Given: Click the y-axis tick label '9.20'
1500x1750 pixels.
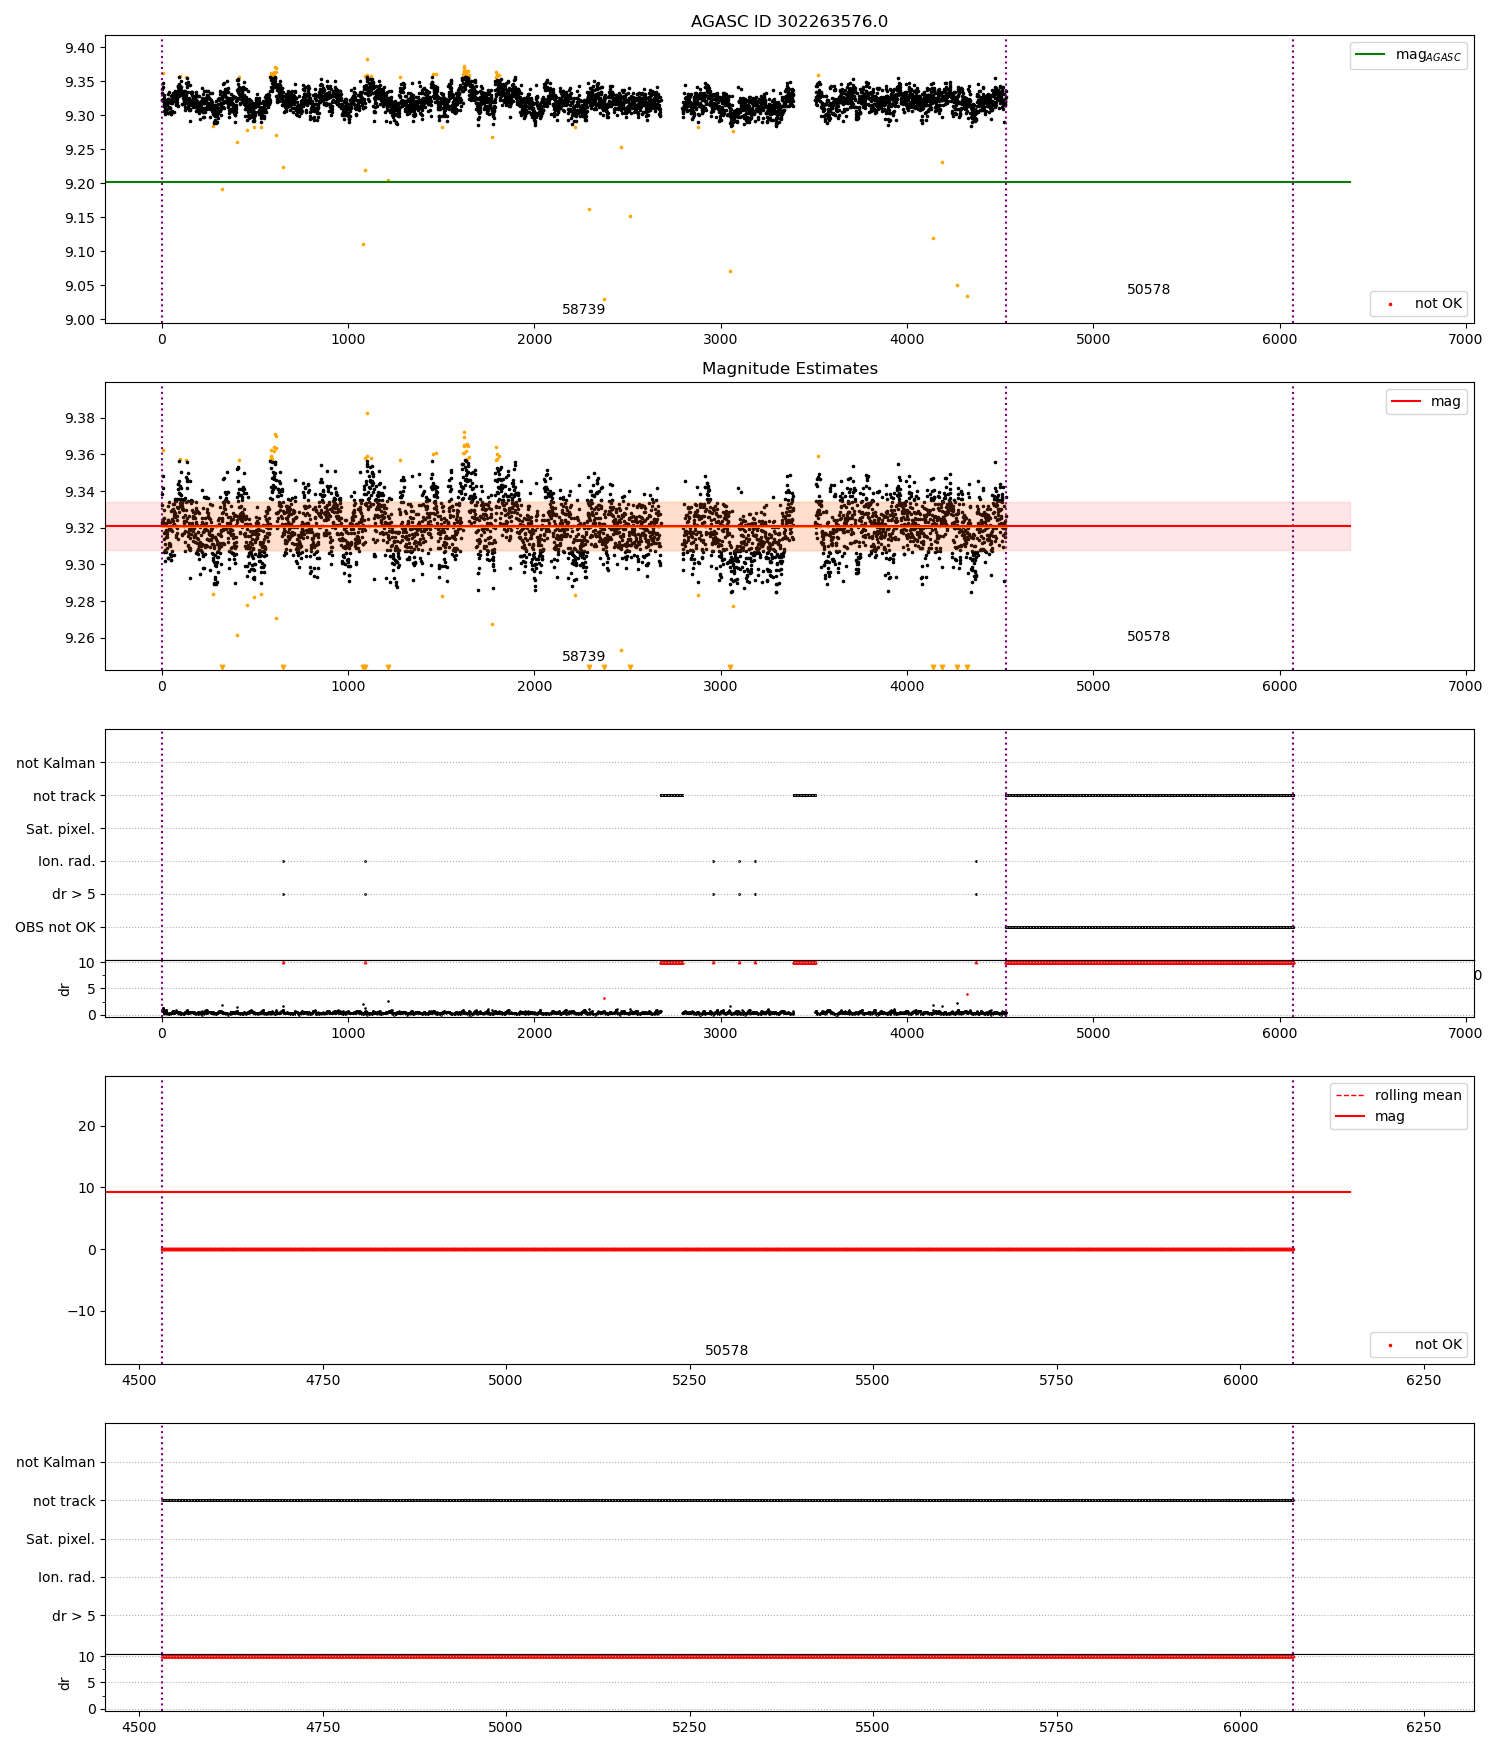Looking at the screenshot, I should coord(80,184).
